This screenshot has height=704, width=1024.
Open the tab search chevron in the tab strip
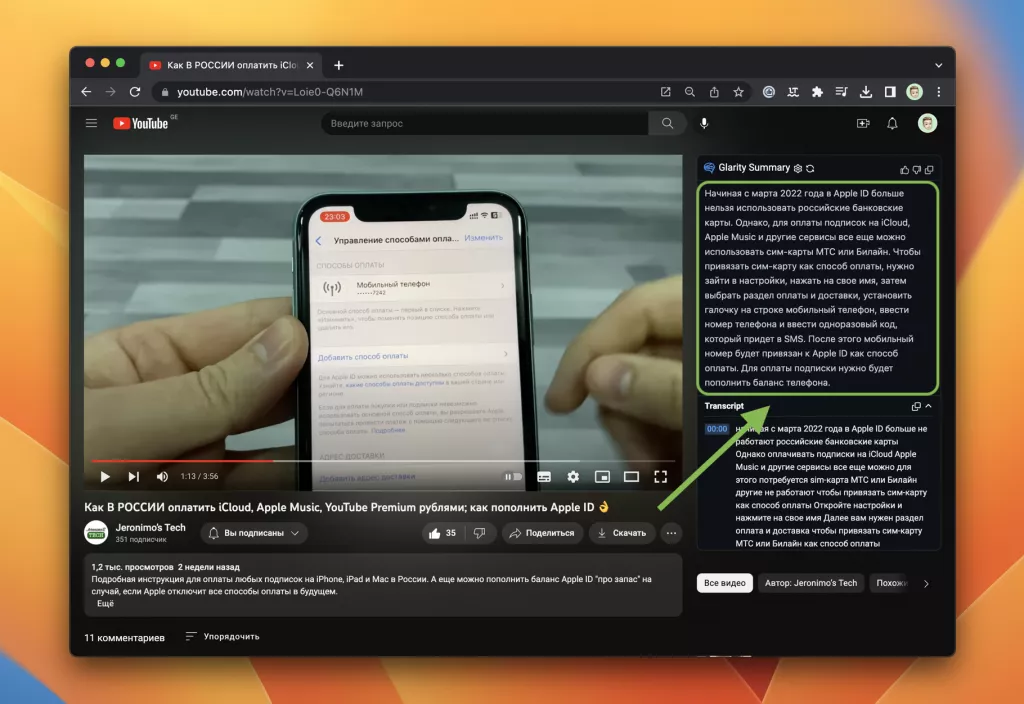(x=938, y=65)
